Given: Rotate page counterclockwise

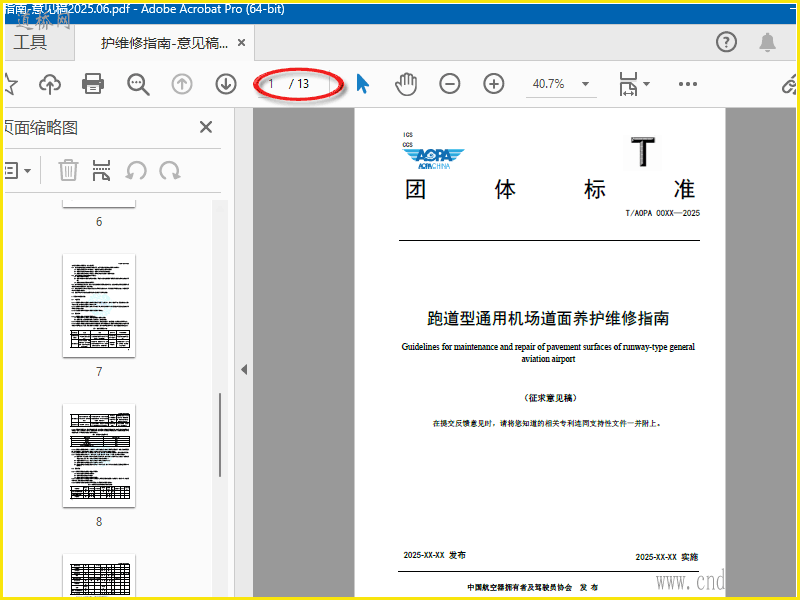Looking at the screenshot, I should pyautogui.click(x=136, y=171).
